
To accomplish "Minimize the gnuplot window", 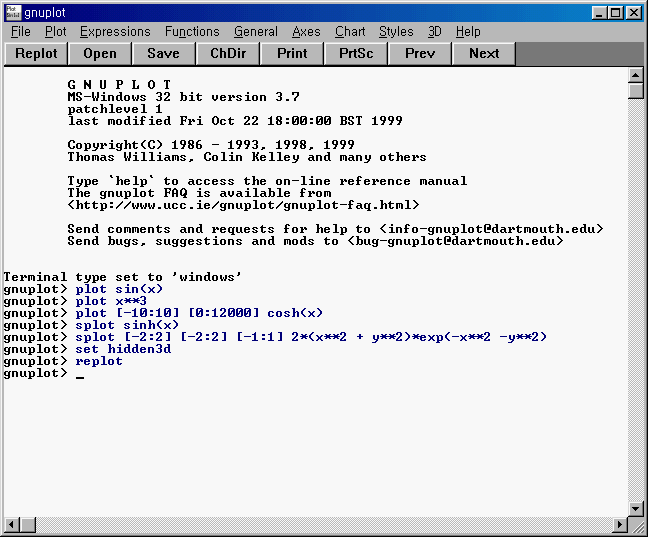I will (598, 13).
